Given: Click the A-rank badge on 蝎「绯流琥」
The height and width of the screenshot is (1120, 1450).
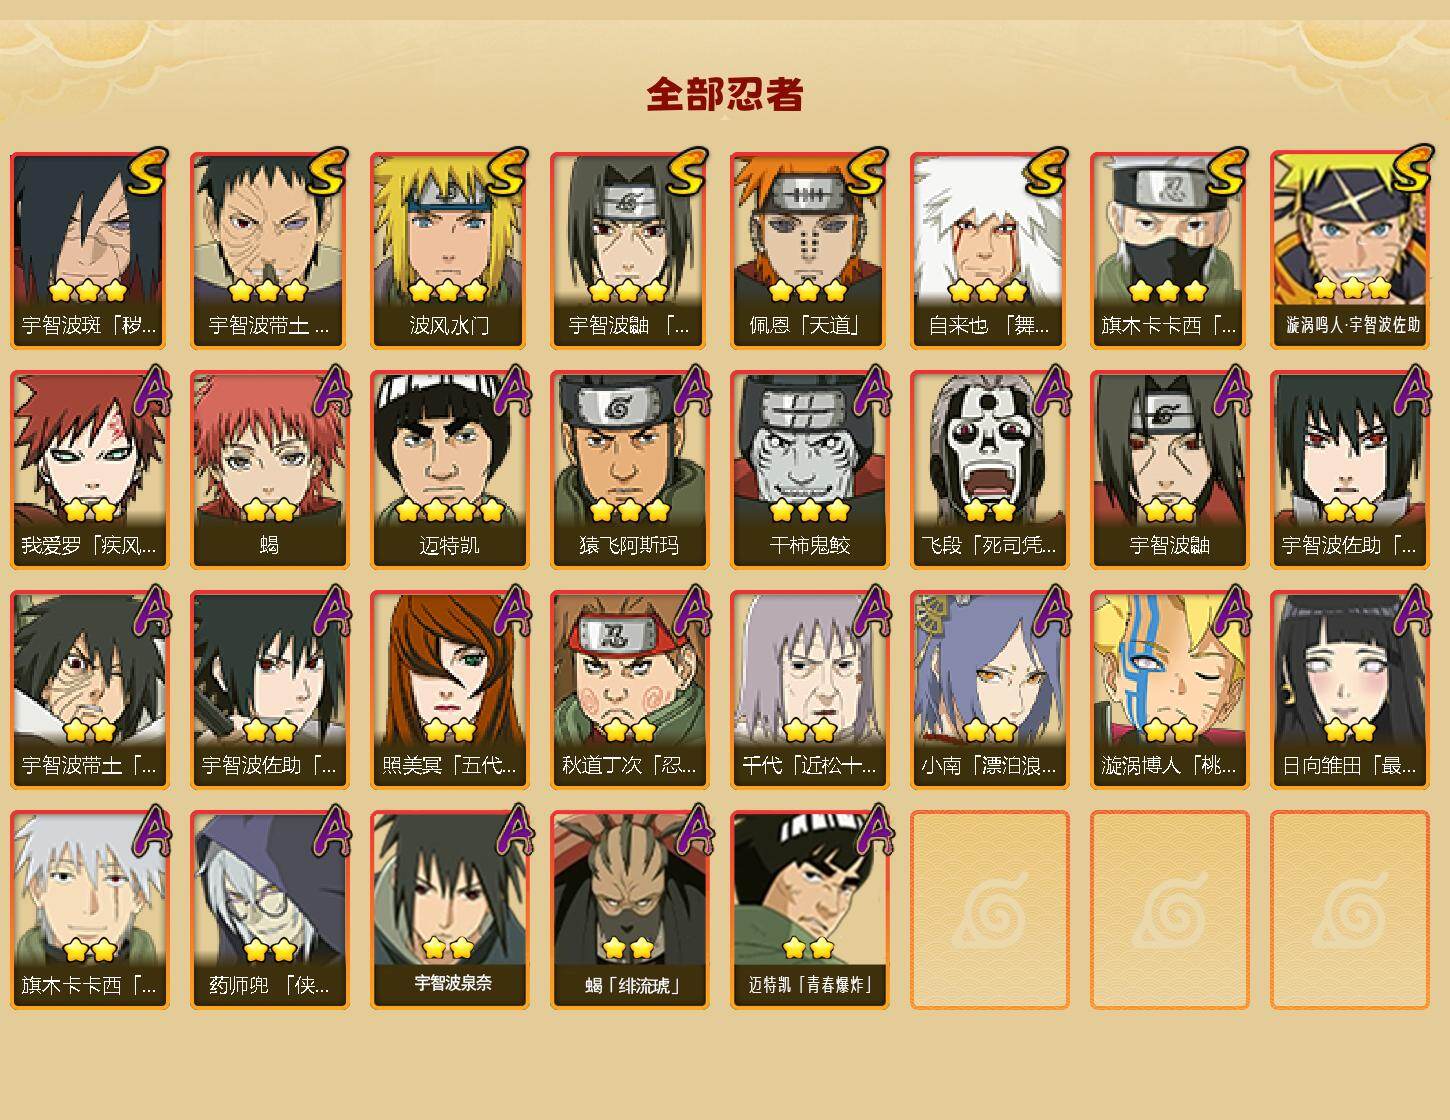Looking at the screenshot, I should (690, 831).
